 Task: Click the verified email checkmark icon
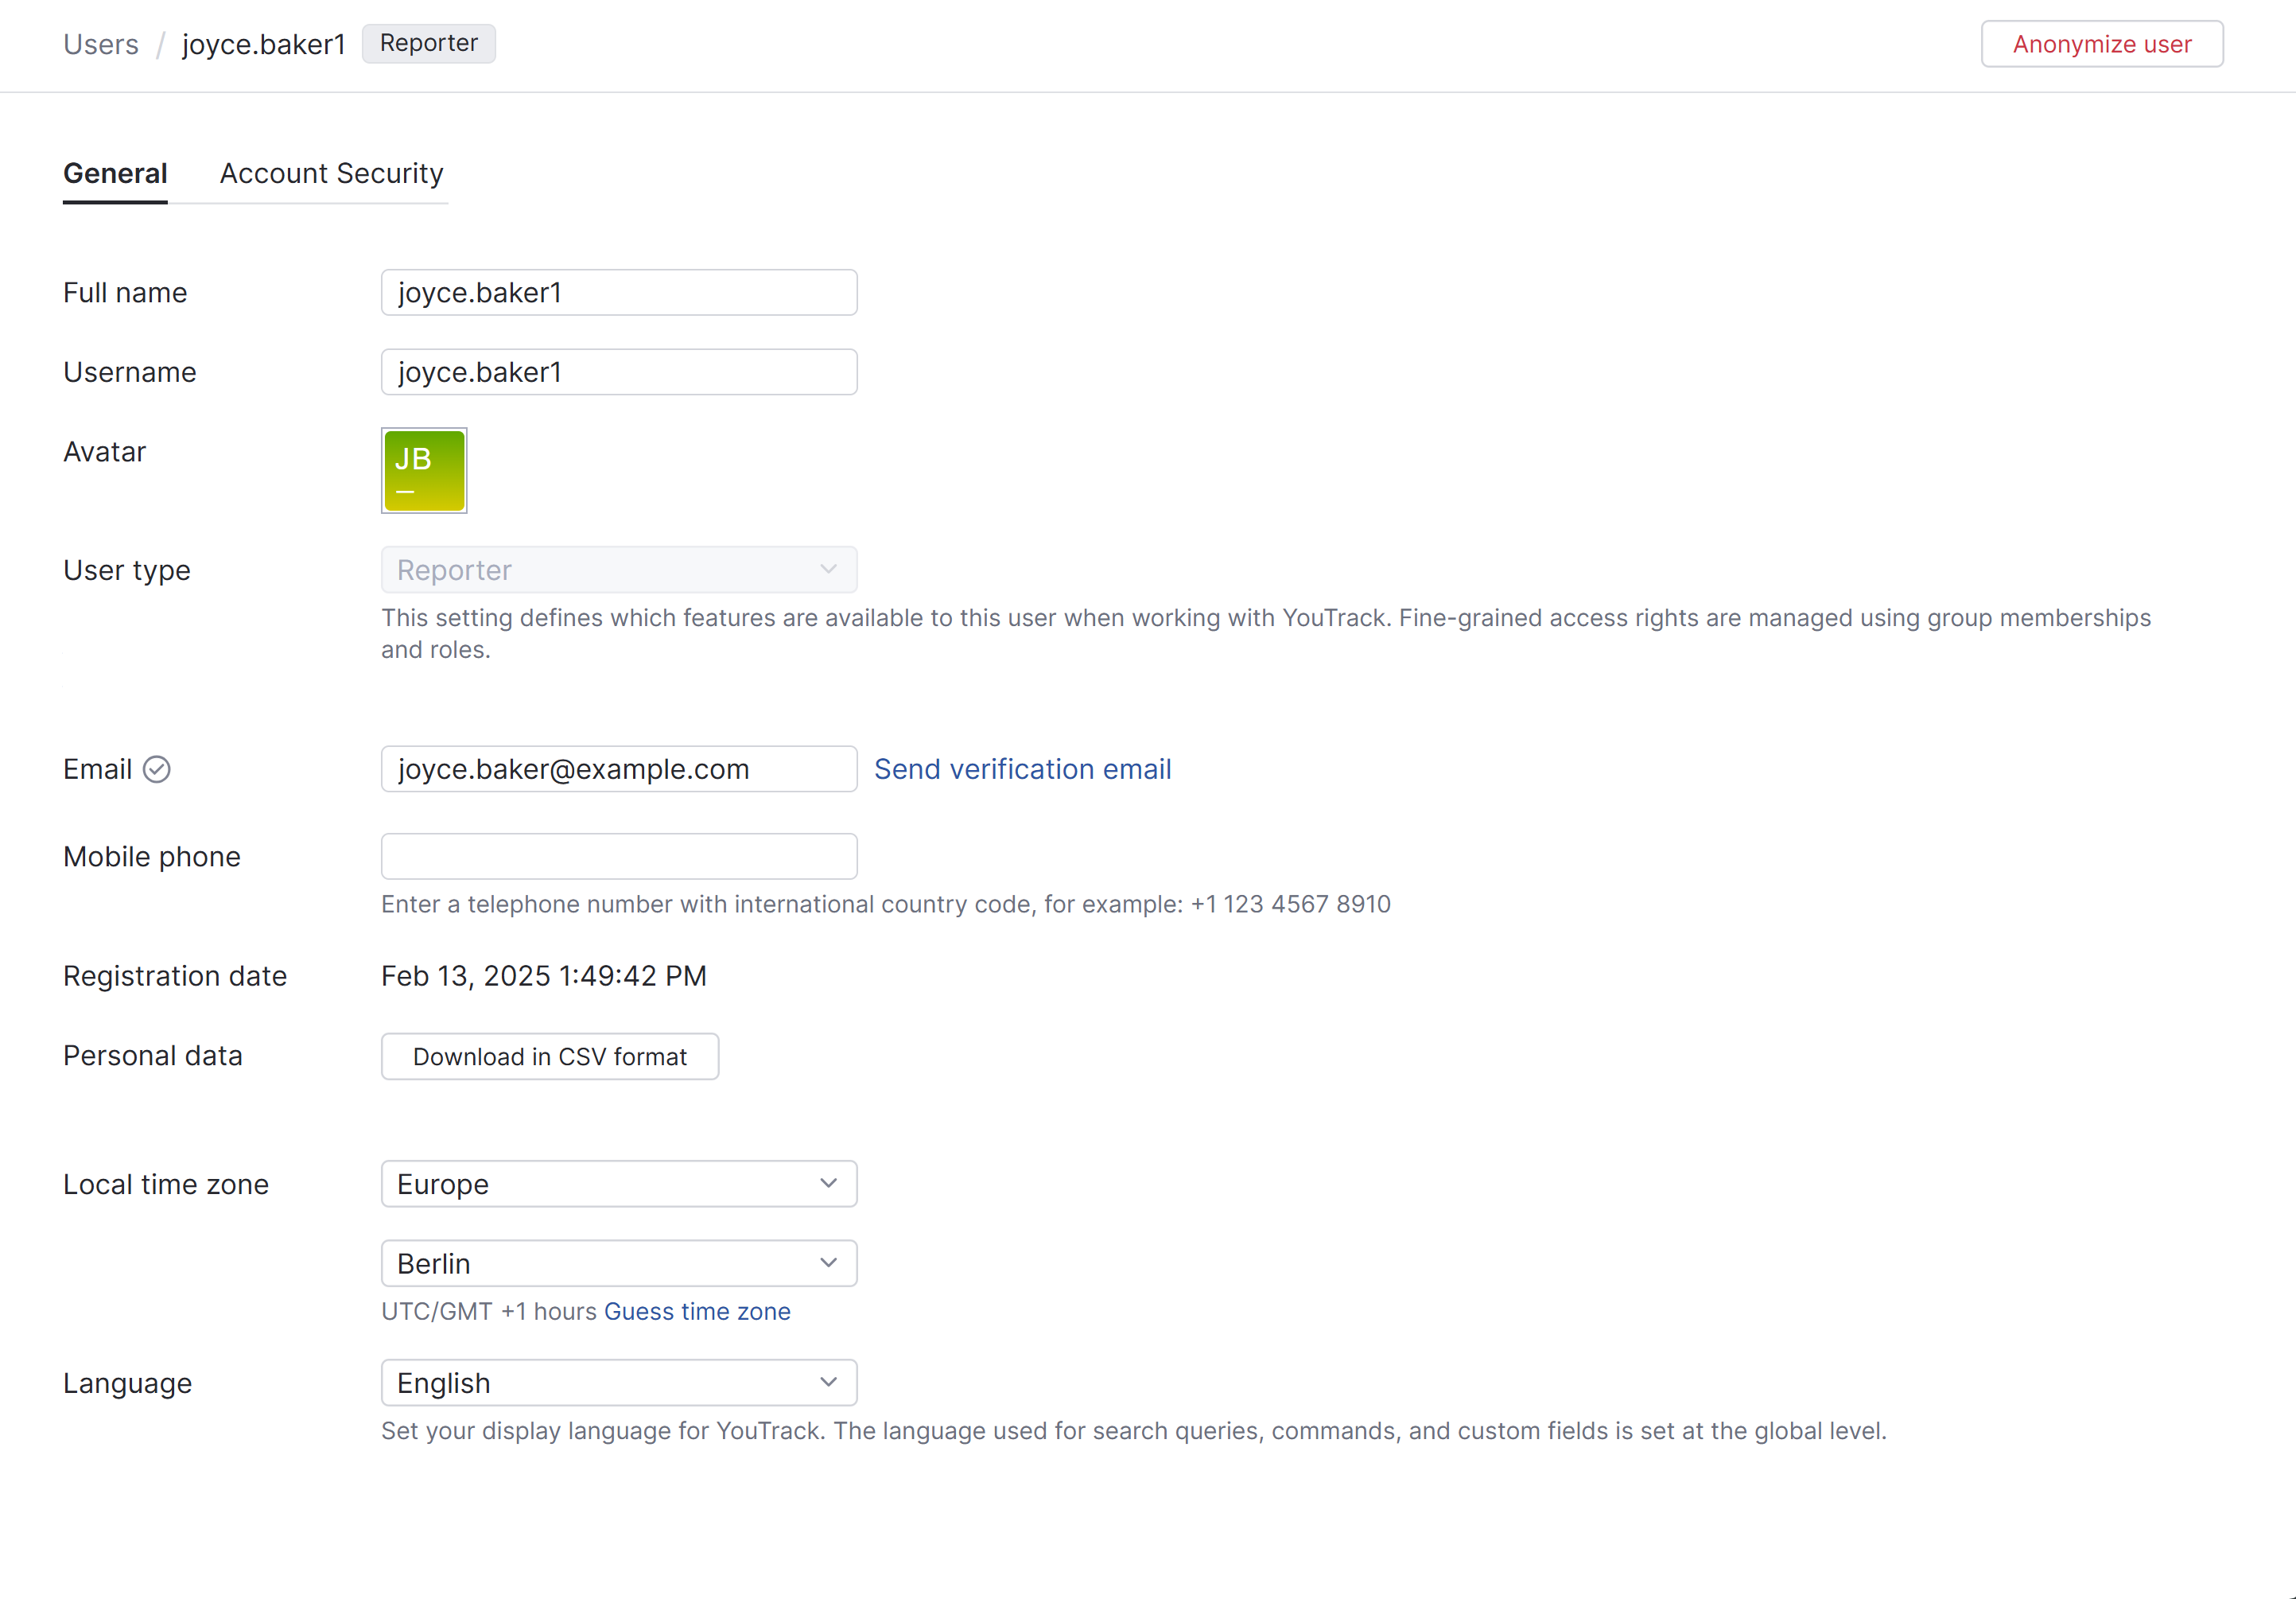pyautogui.click(x=157, y=769)
